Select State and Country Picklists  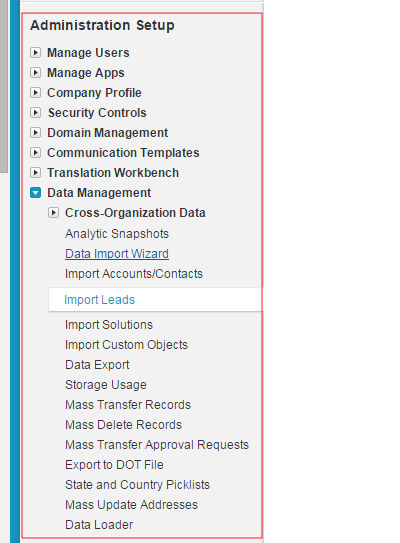coord(137,485)
